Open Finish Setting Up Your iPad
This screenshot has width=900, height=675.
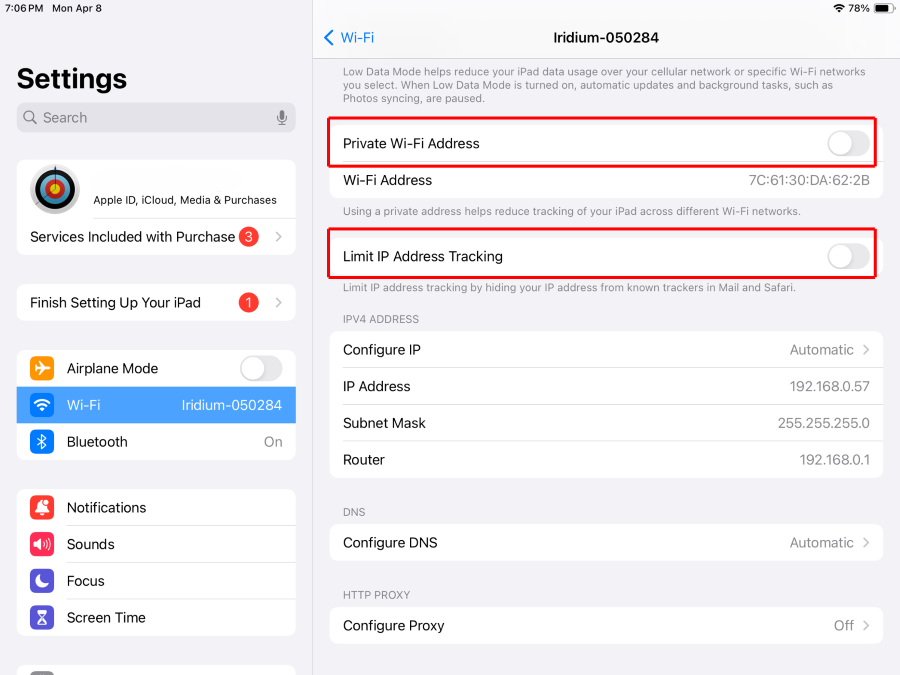click(156, 302)
